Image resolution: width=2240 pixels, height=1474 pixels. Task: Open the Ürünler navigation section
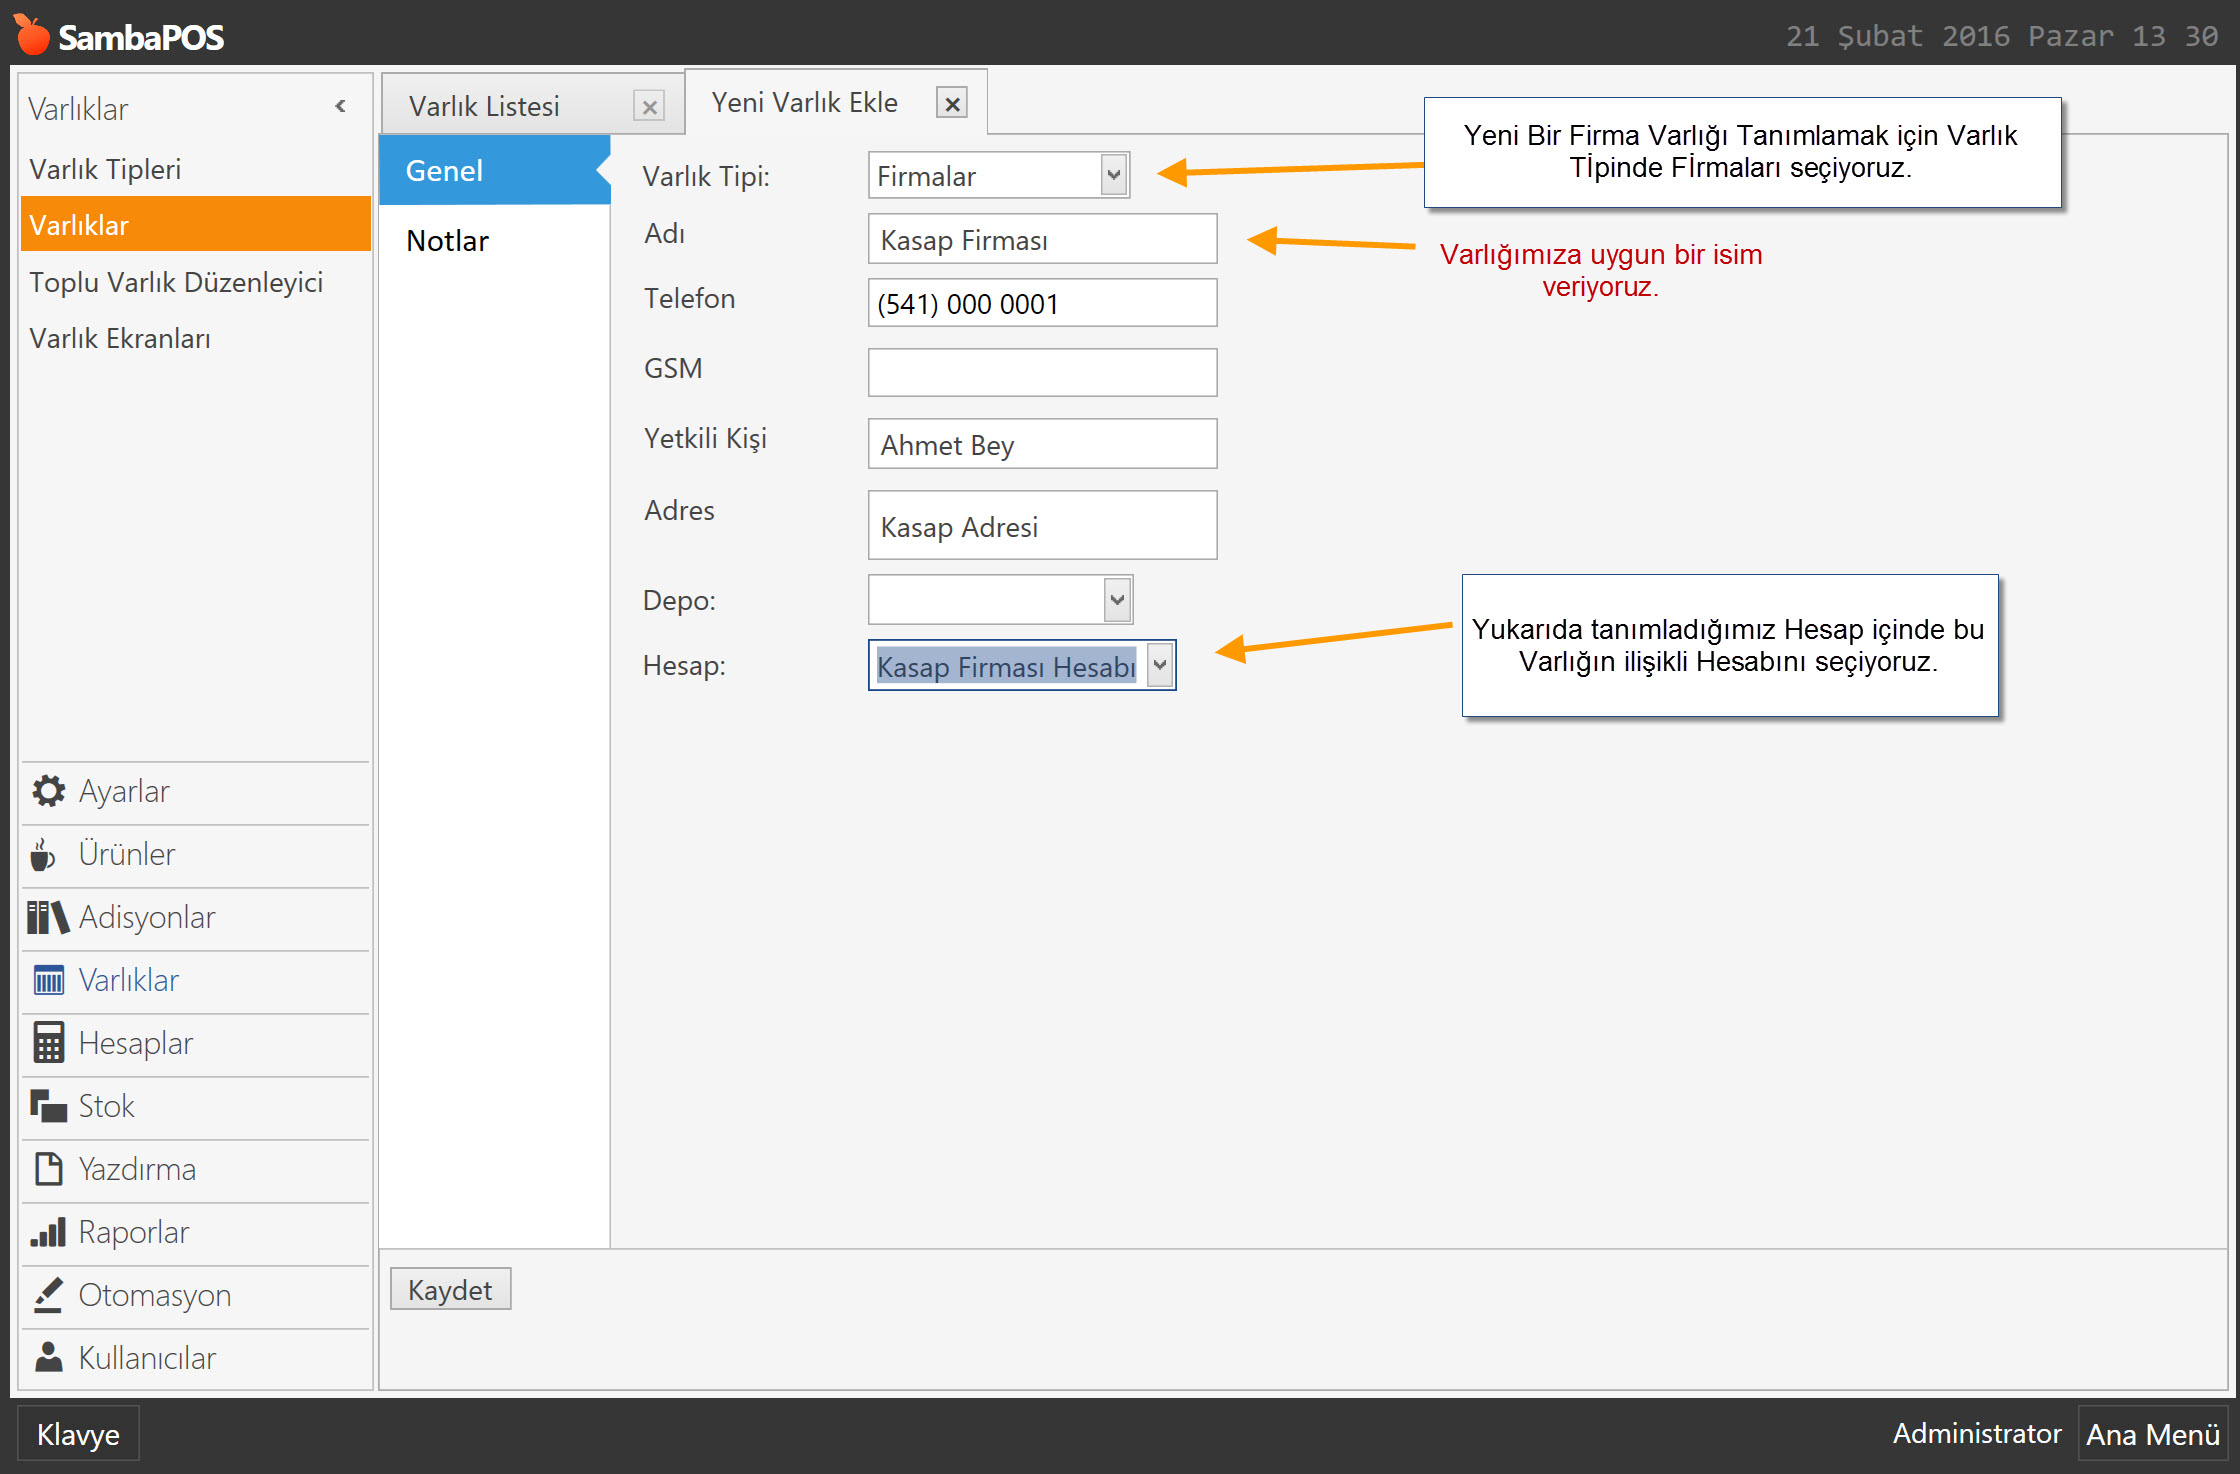click(x=196, y=854)
